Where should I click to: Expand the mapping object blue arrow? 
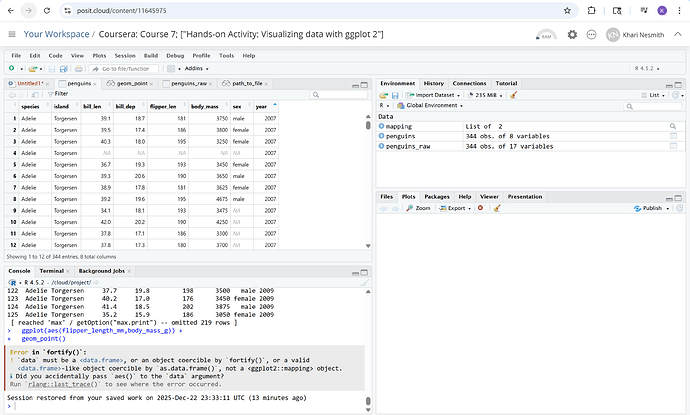pyautogui.click(x=381, y=126)
